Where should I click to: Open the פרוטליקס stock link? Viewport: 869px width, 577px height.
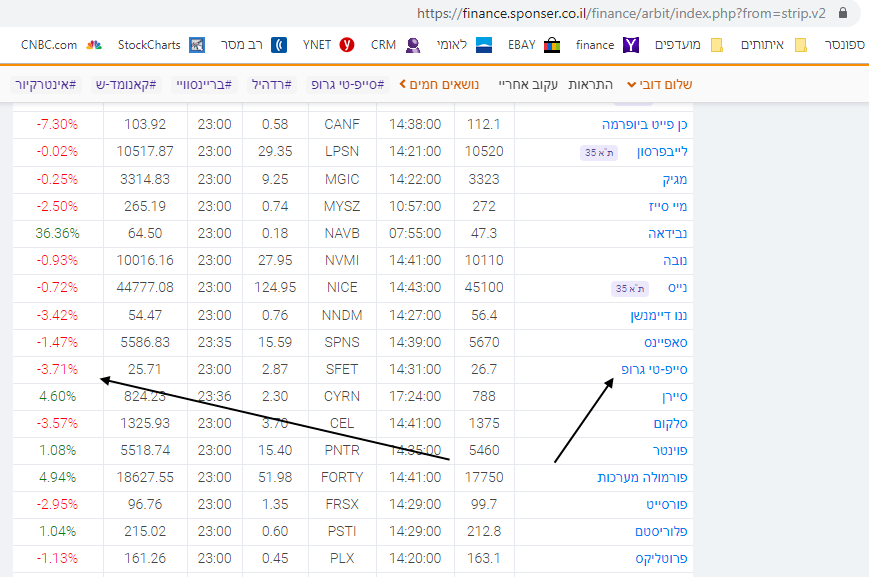point(661,558)
